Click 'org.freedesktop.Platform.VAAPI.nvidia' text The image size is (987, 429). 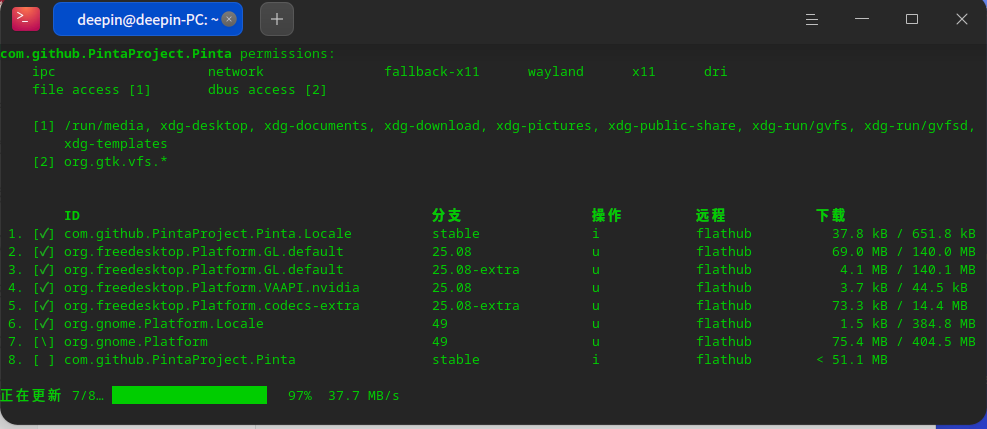[212, 288]
